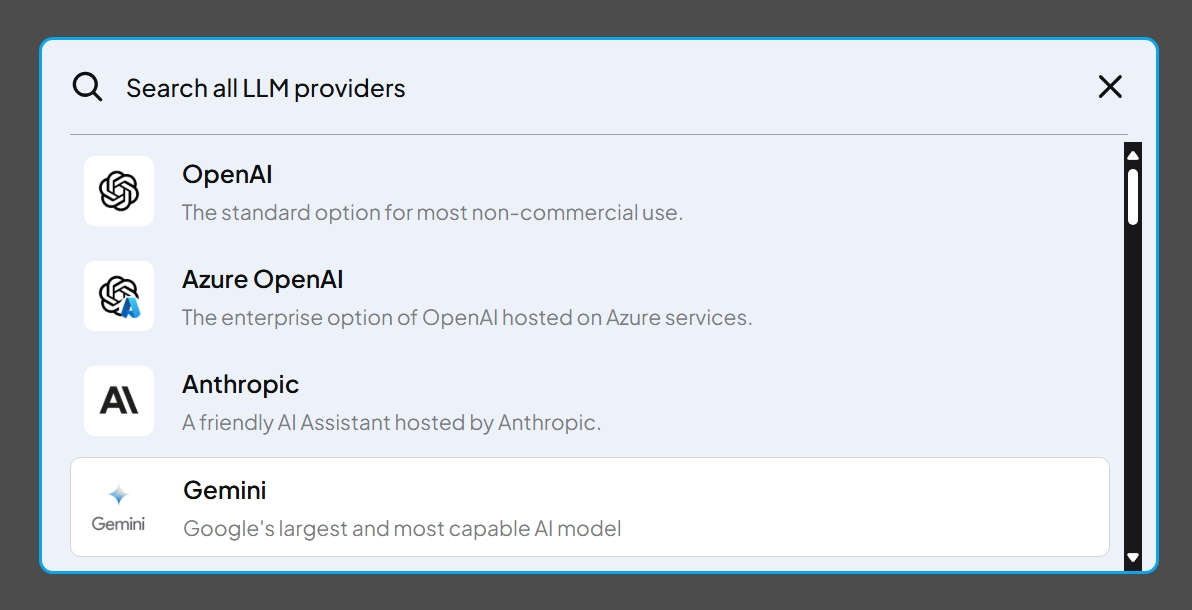Click the Anthropic logo icon
This screenshot has width=1192, height=610.
pyautogui.click(x=119, y=401)
